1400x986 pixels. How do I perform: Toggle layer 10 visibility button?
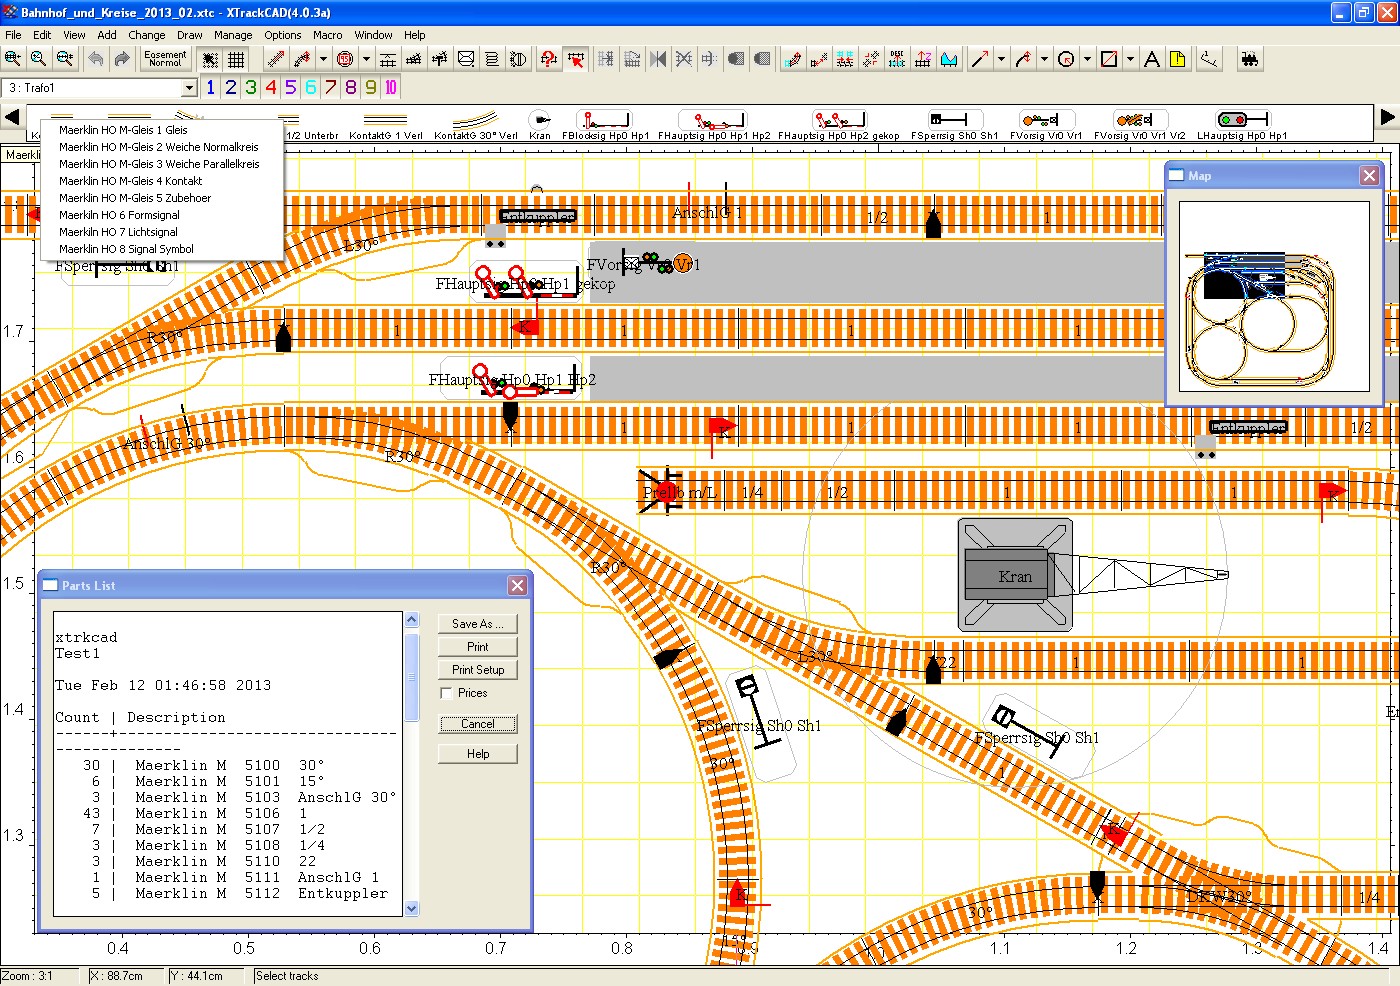[x=391, y=87]
